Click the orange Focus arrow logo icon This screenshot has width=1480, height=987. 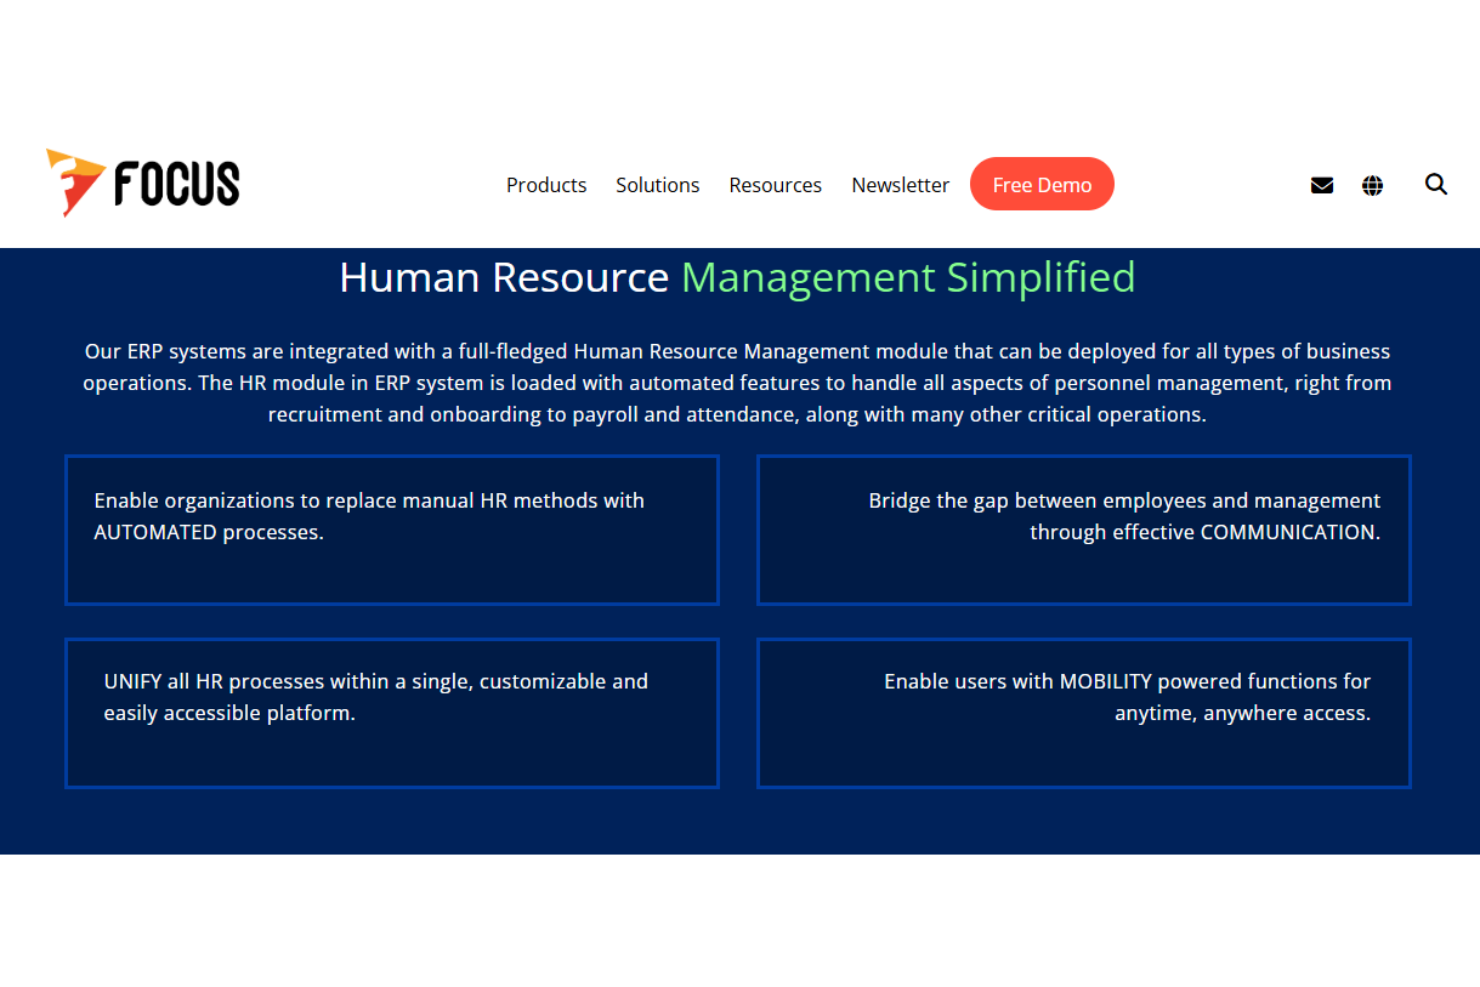click(73, 180)
